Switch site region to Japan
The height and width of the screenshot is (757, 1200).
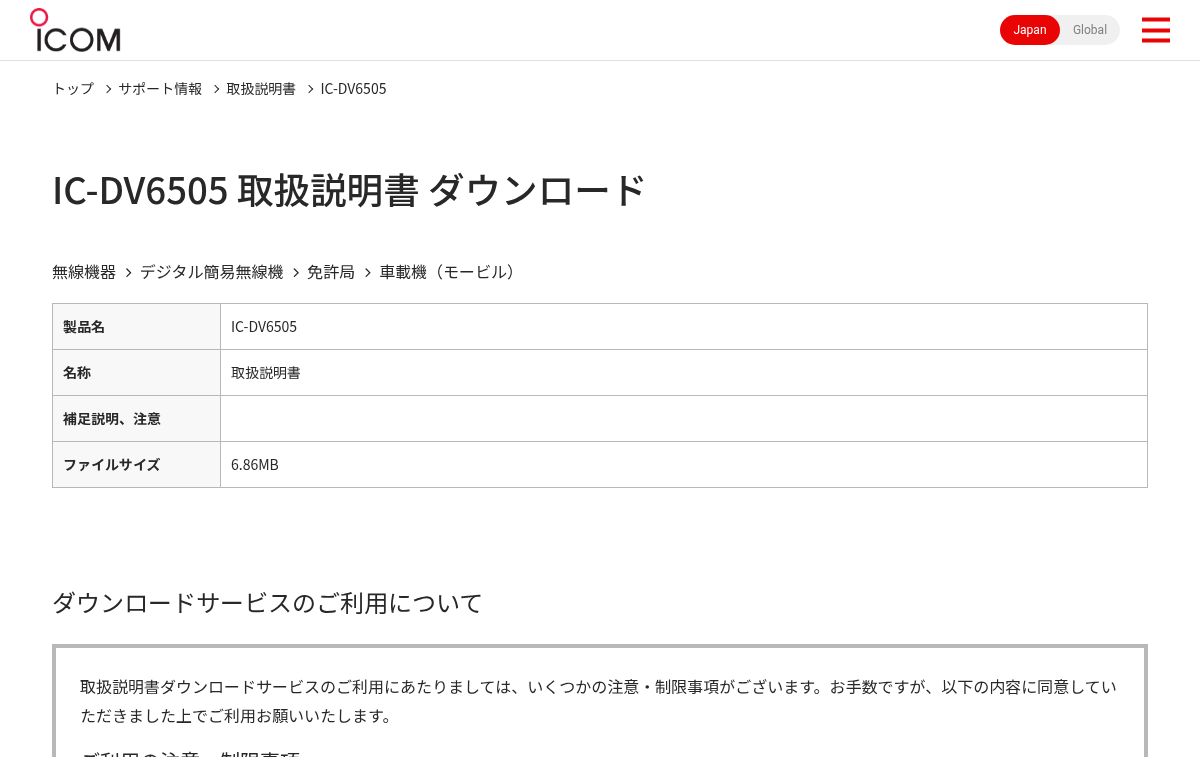pyautogui.click(x=1030, y=30)
